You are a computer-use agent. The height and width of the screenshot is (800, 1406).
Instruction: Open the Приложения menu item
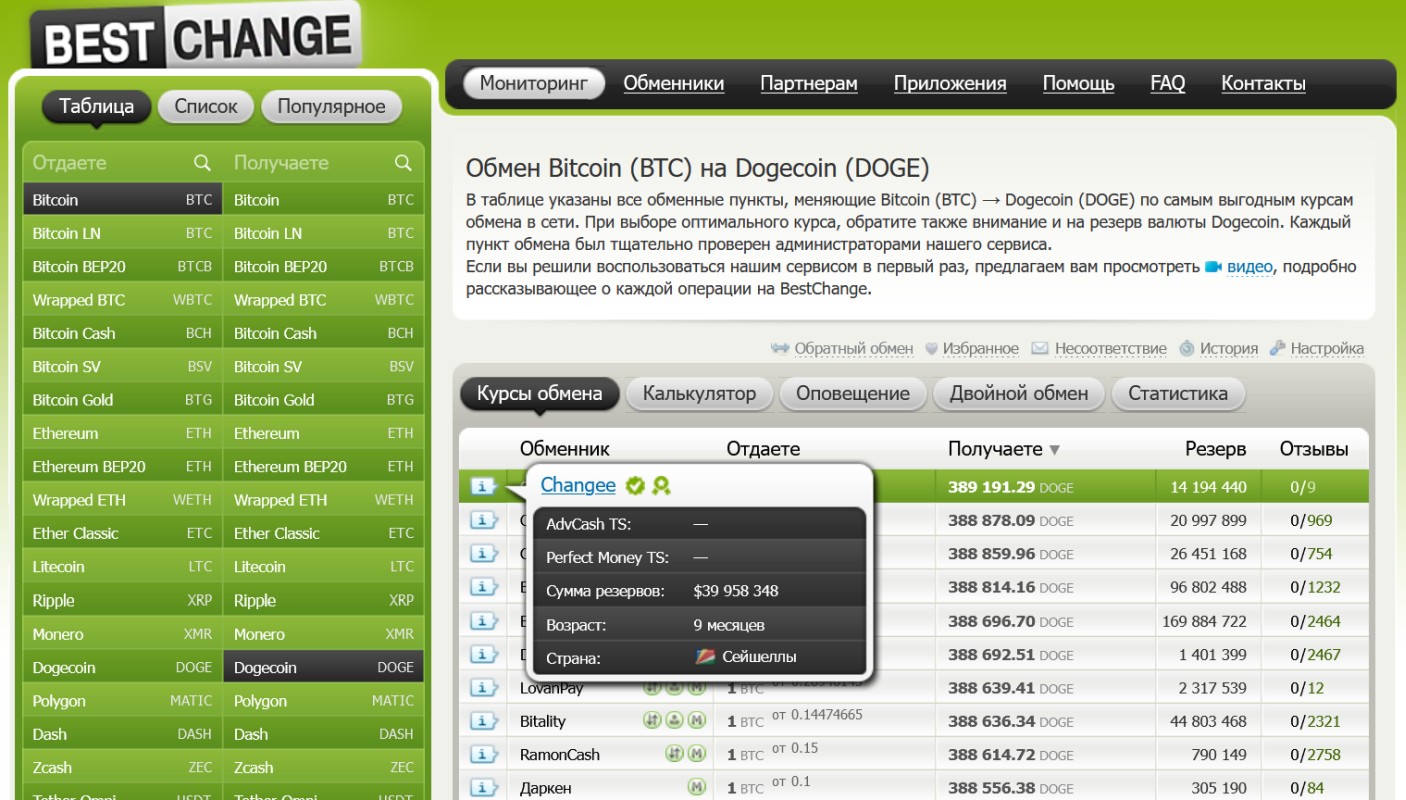click(950, 84)
